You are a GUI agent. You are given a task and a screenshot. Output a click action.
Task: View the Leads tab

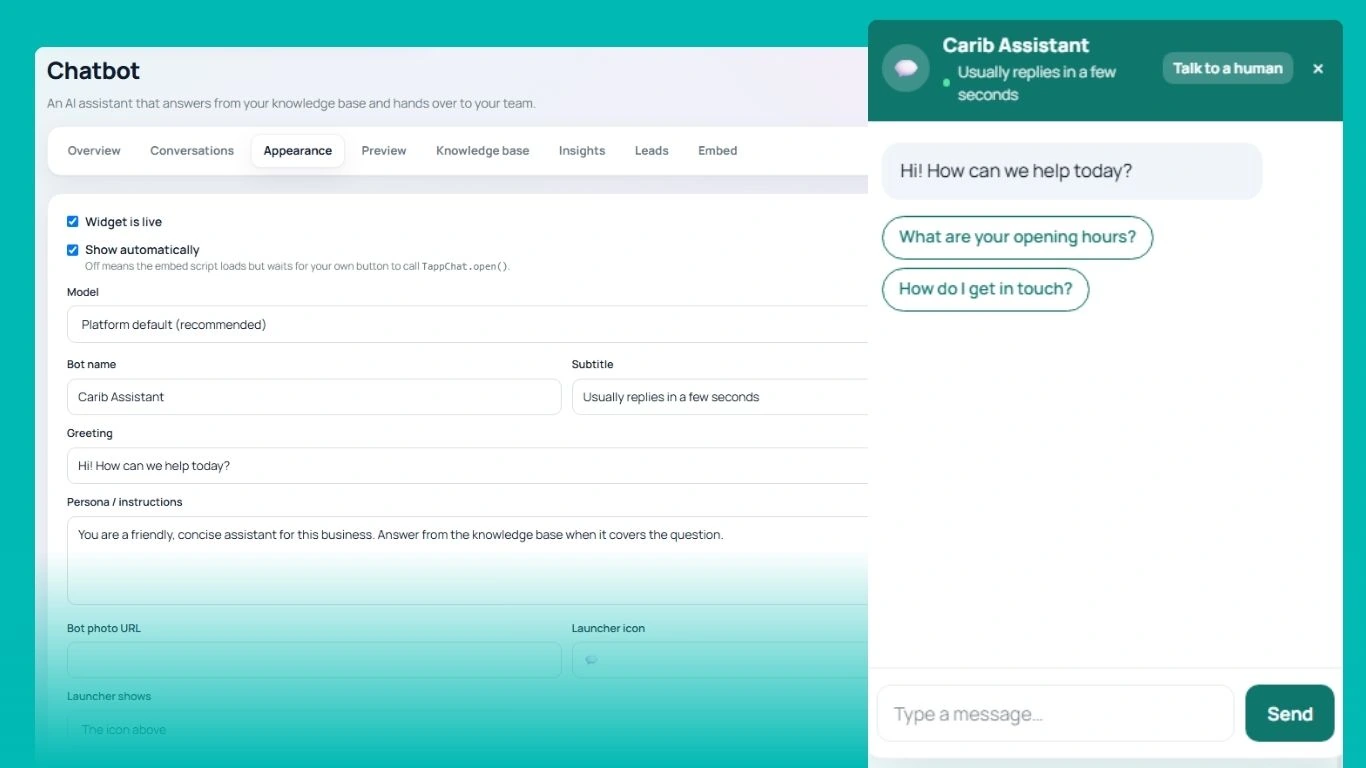(651, 151)
